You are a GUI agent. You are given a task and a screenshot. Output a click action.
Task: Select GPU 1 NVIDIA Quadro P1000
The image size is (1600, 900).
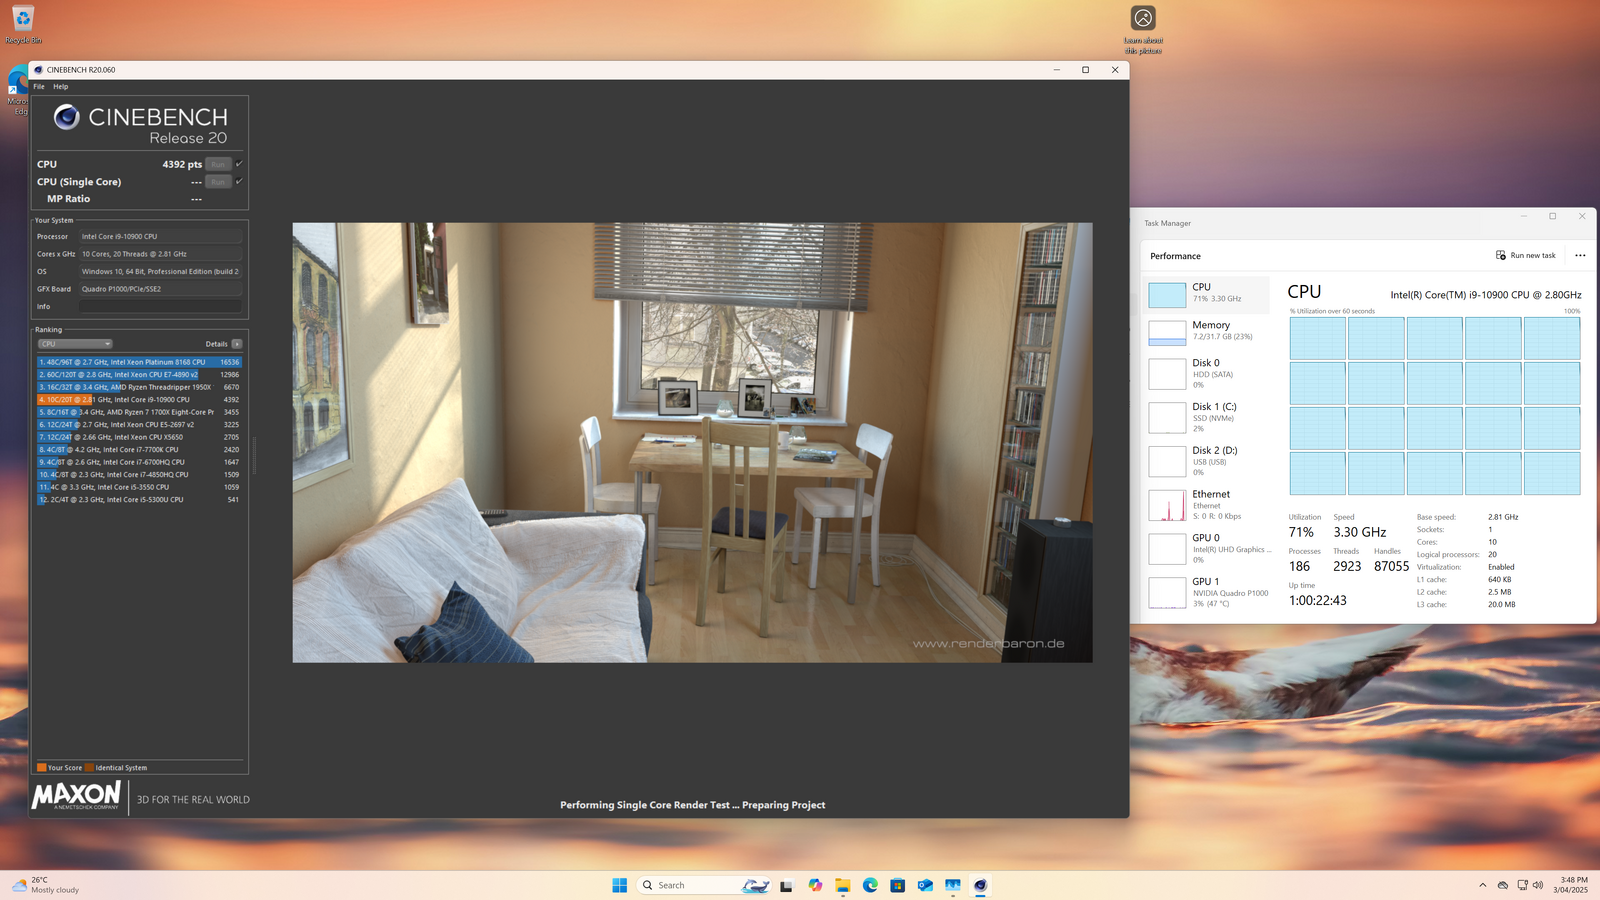(1206, 592)
